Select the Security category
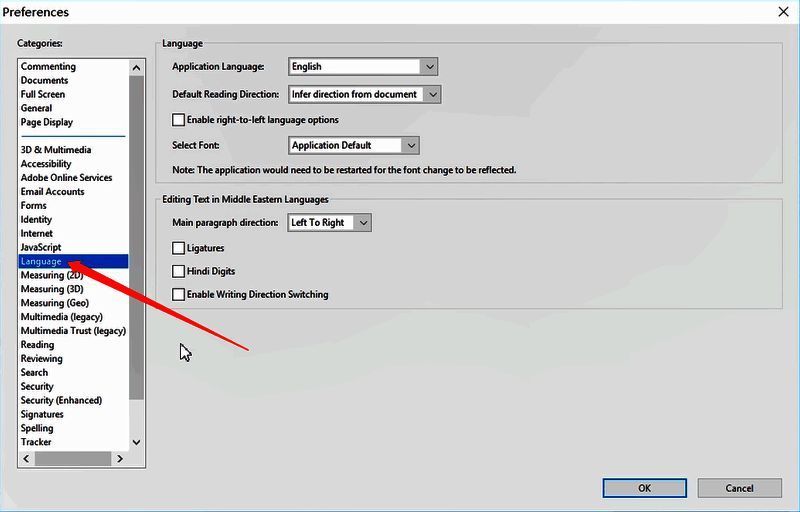The height and width of the screenshot is (512, 800). coord(37,387)
